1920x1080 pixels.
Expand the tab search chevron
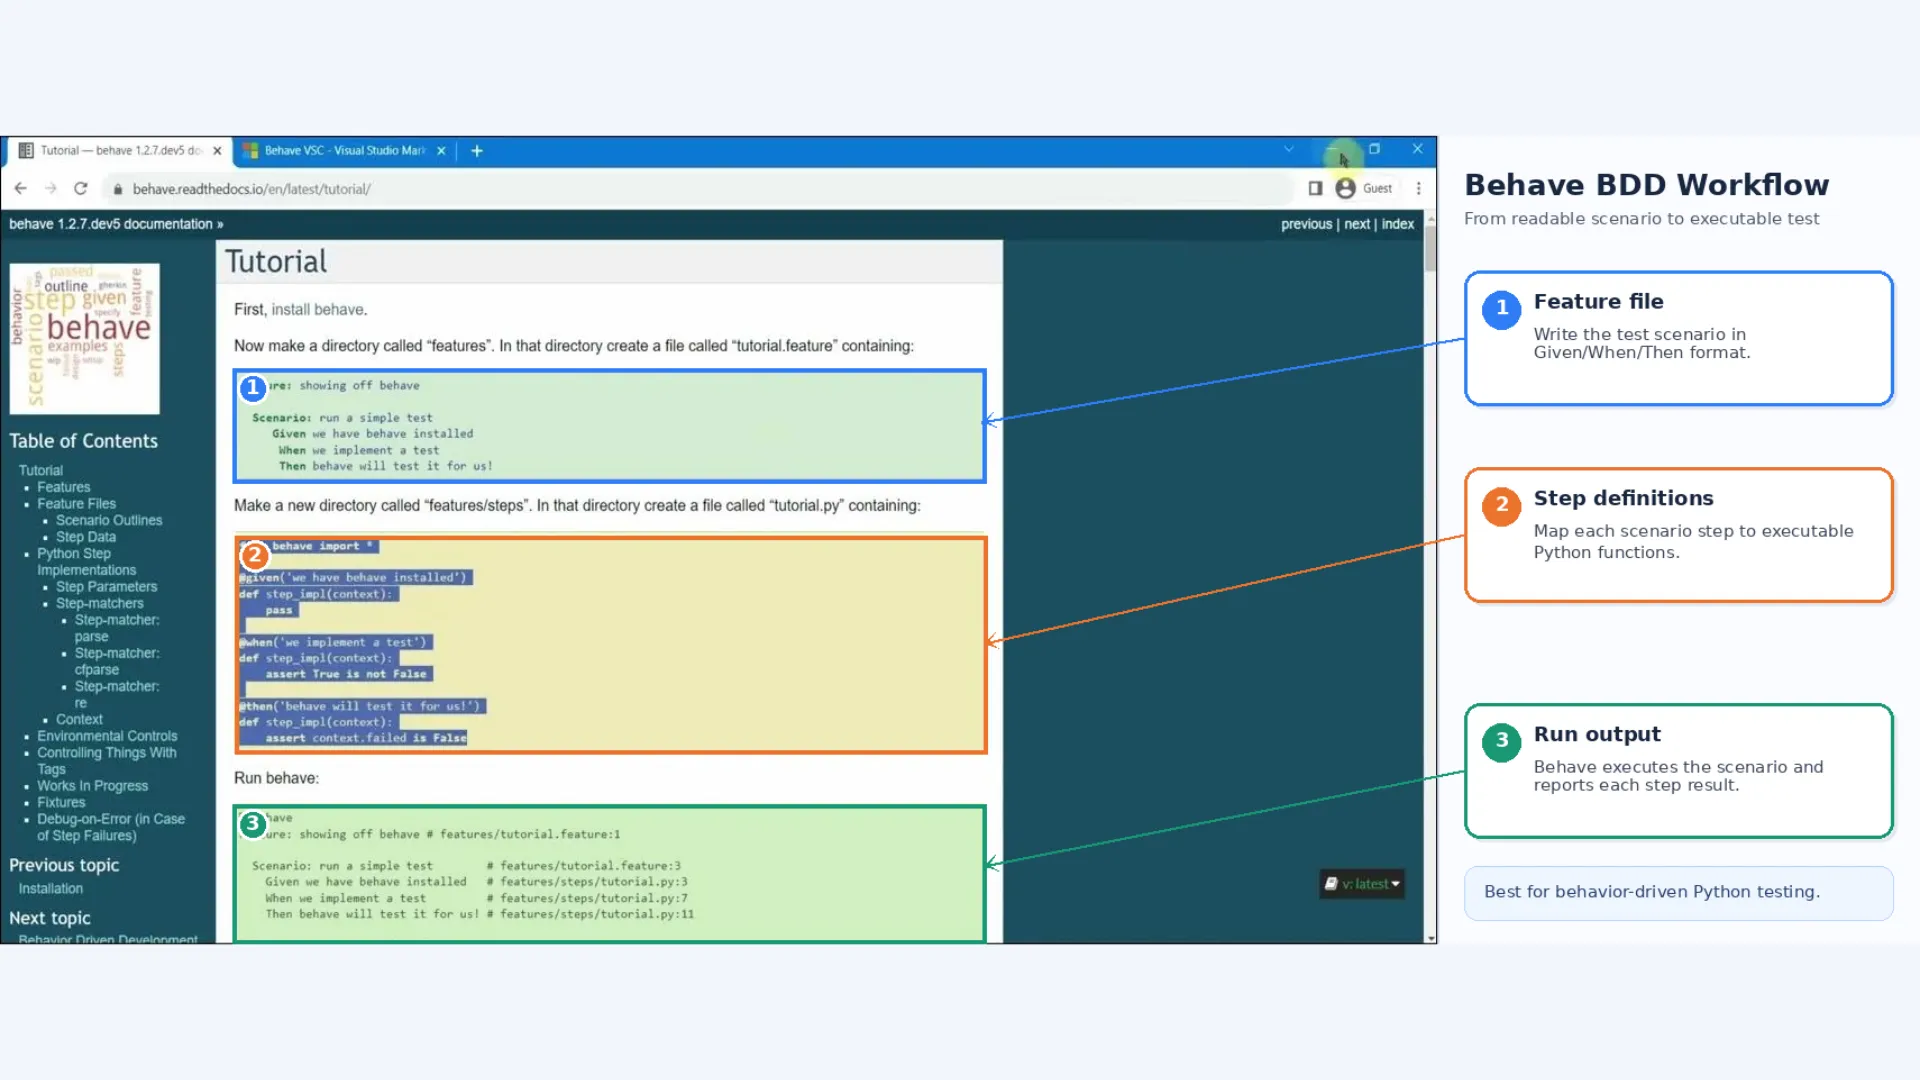[1289, 149]
